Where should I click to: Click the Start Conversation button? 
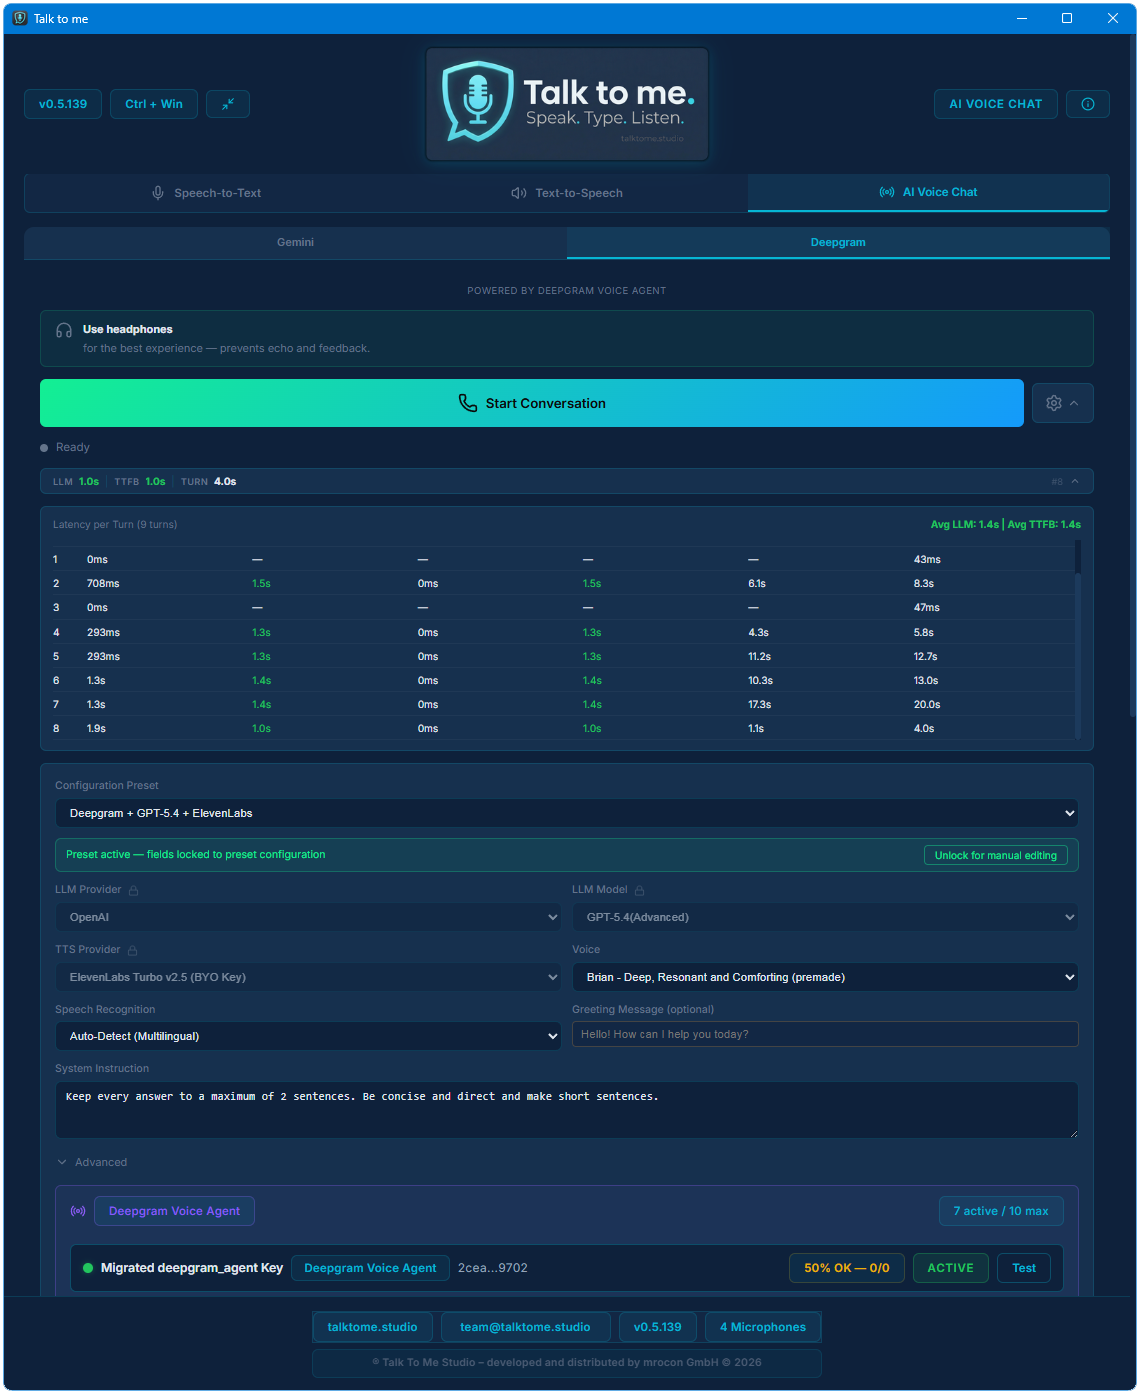click(532, 403)
